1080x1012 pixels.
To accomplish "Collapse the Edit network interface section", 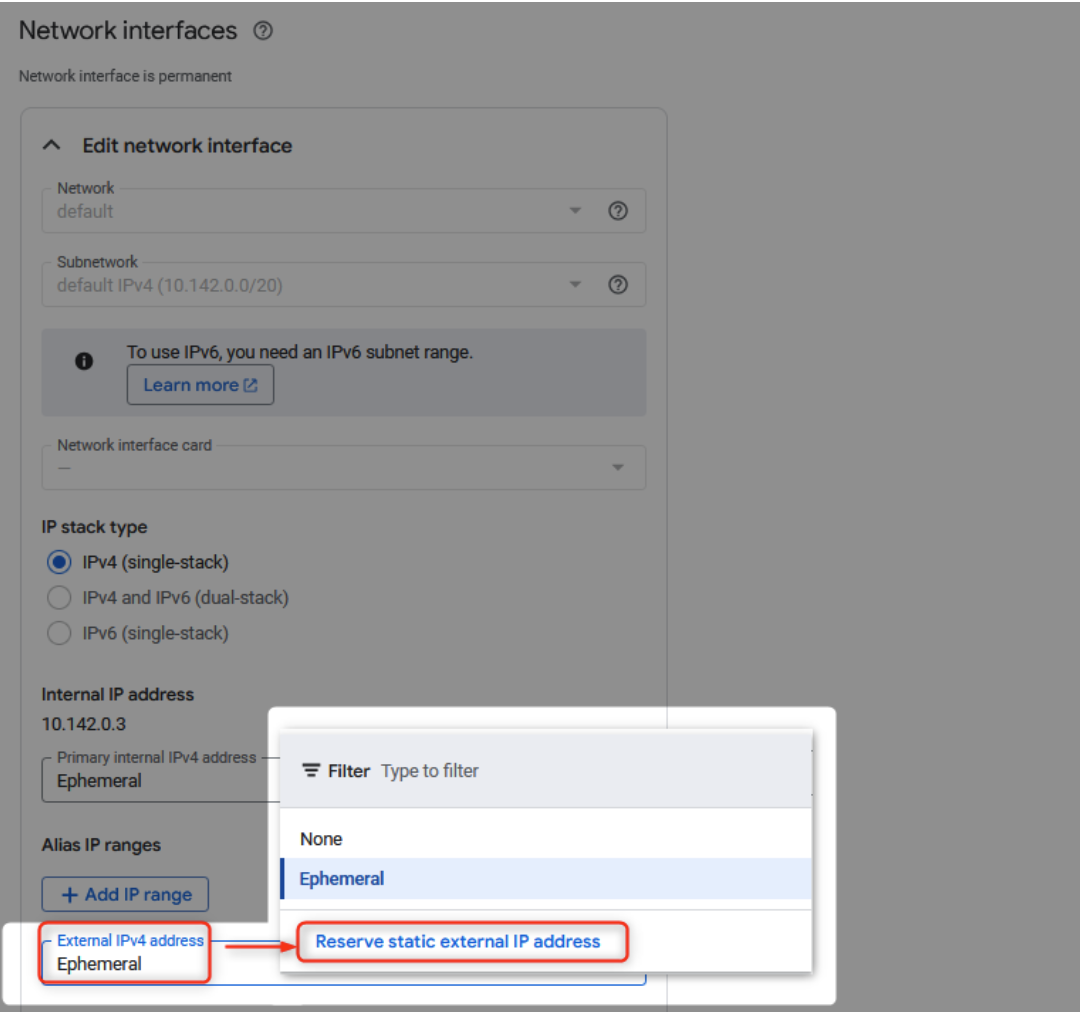I will [x=51, y=144].
